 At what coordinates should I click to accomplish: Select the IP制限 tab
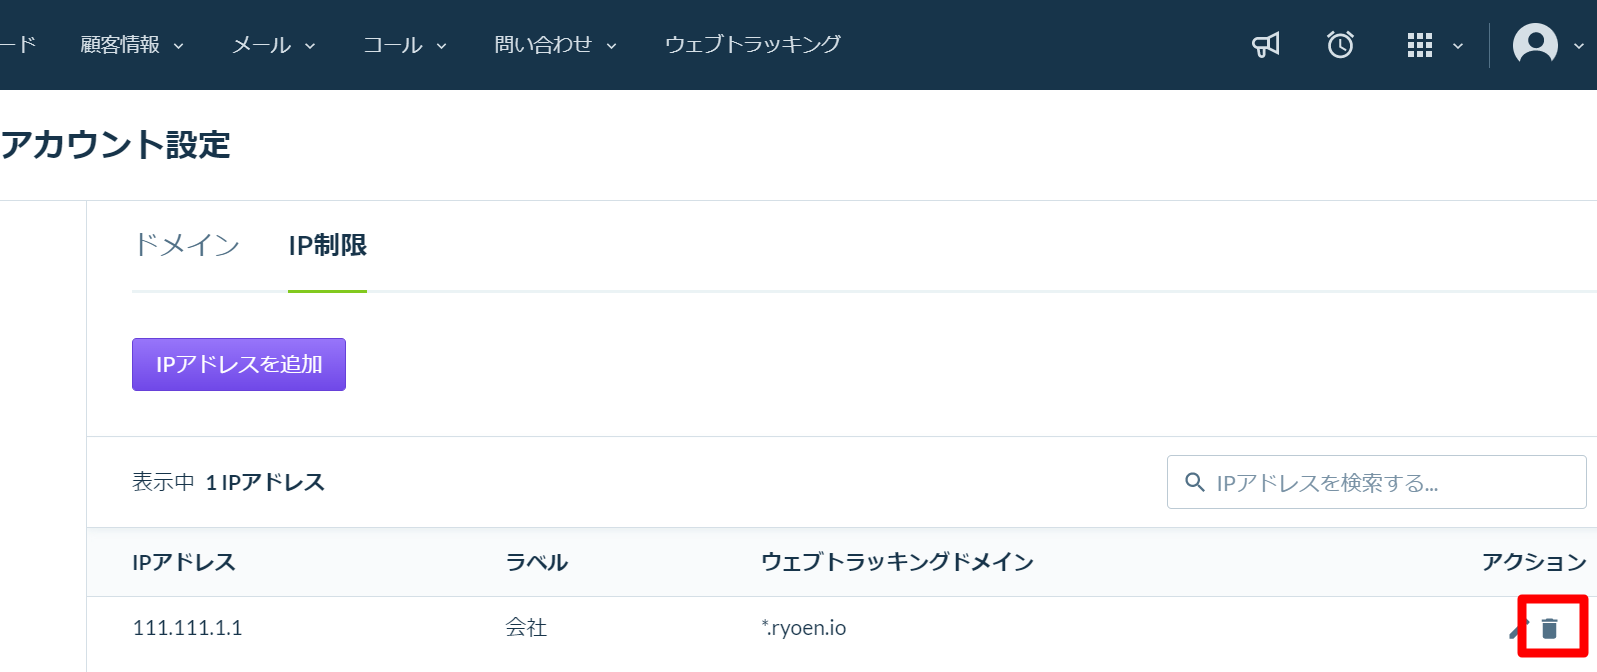(x=327, y=245)
